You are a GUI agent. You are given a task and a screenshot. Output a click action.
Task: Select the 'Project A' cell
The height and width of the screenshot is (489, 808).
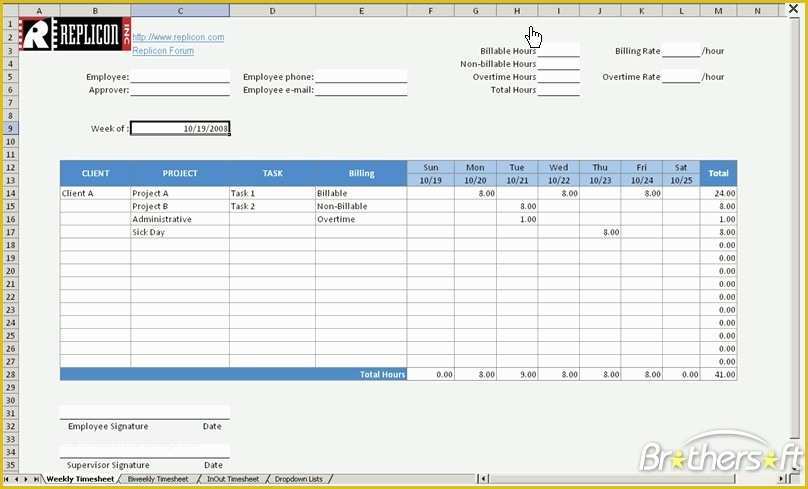pyautogui.click(x=180, y=193)
